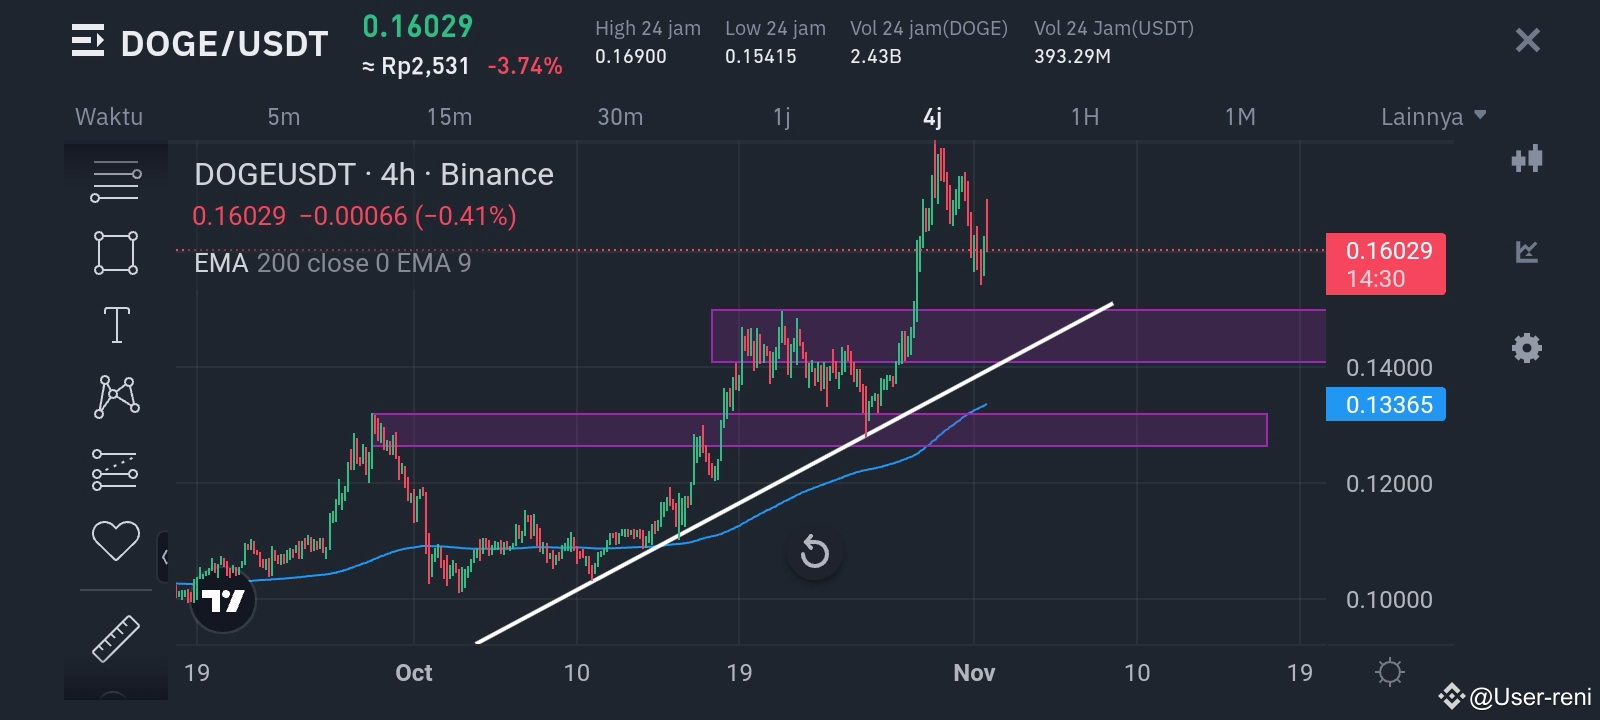Select the ruler measure tool
Viewport: 1600px width, 720px height.
116,638
